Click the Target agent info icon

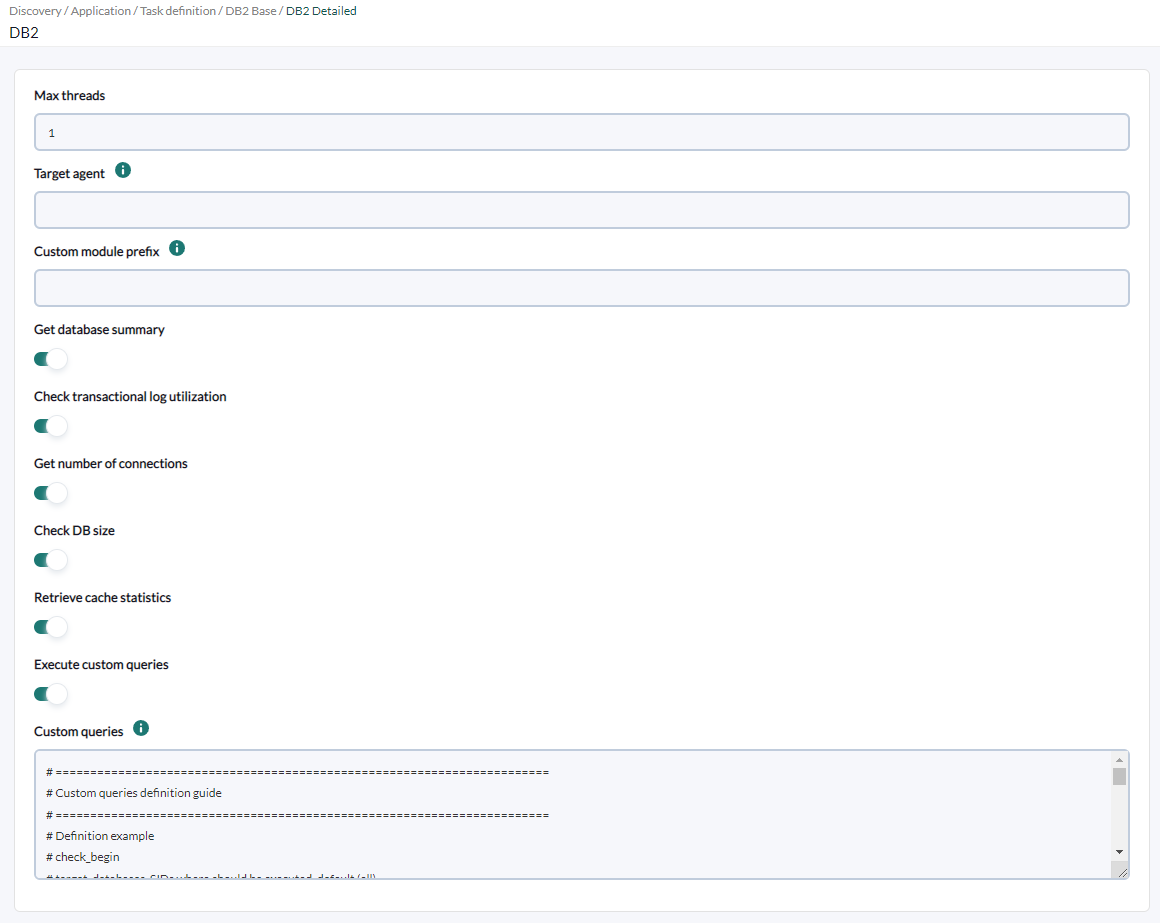tap(123, 170)
